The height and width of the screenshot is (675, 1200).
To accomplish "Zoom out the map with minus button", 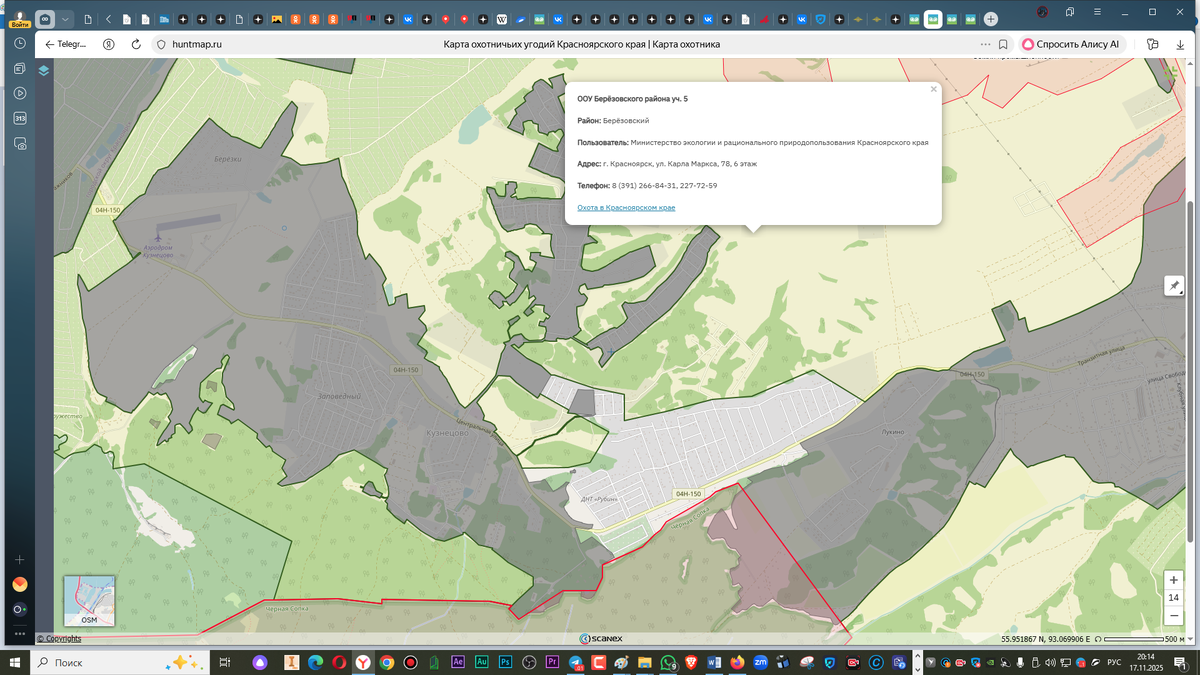I will tap(1173, 616).
